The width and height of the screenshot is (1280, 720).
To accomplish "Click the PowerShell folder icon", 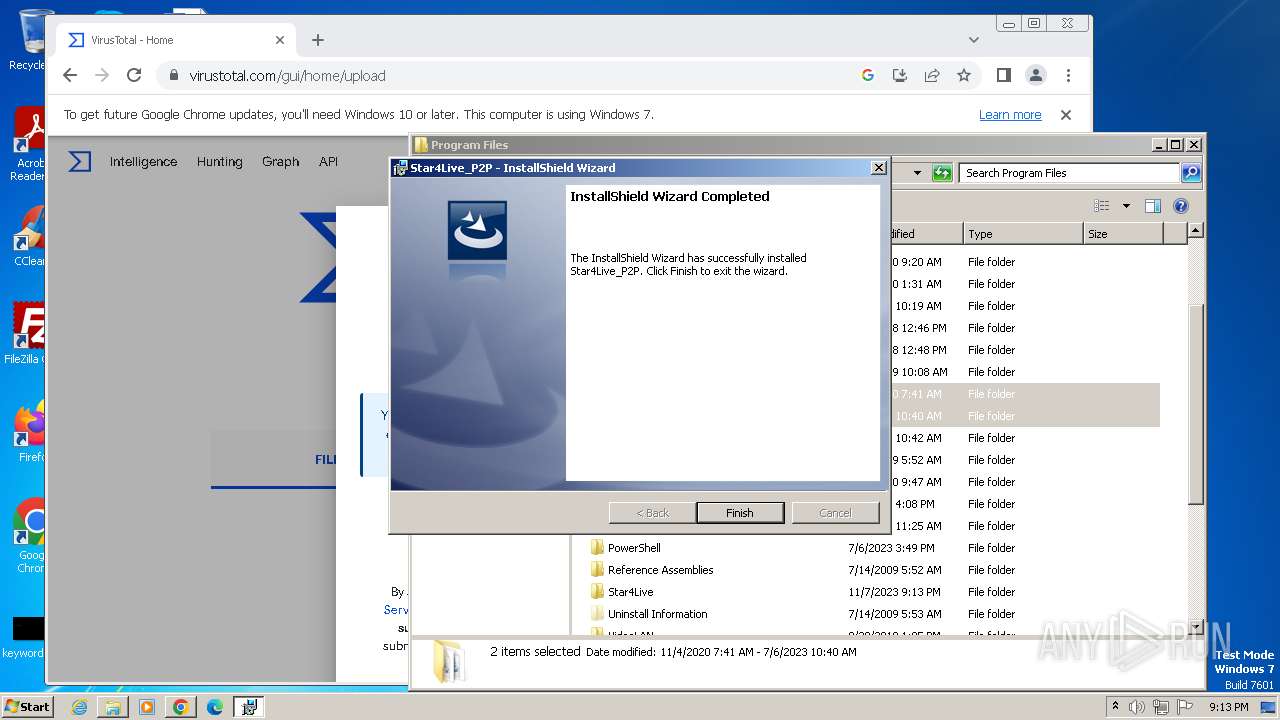I will (597, 548).
